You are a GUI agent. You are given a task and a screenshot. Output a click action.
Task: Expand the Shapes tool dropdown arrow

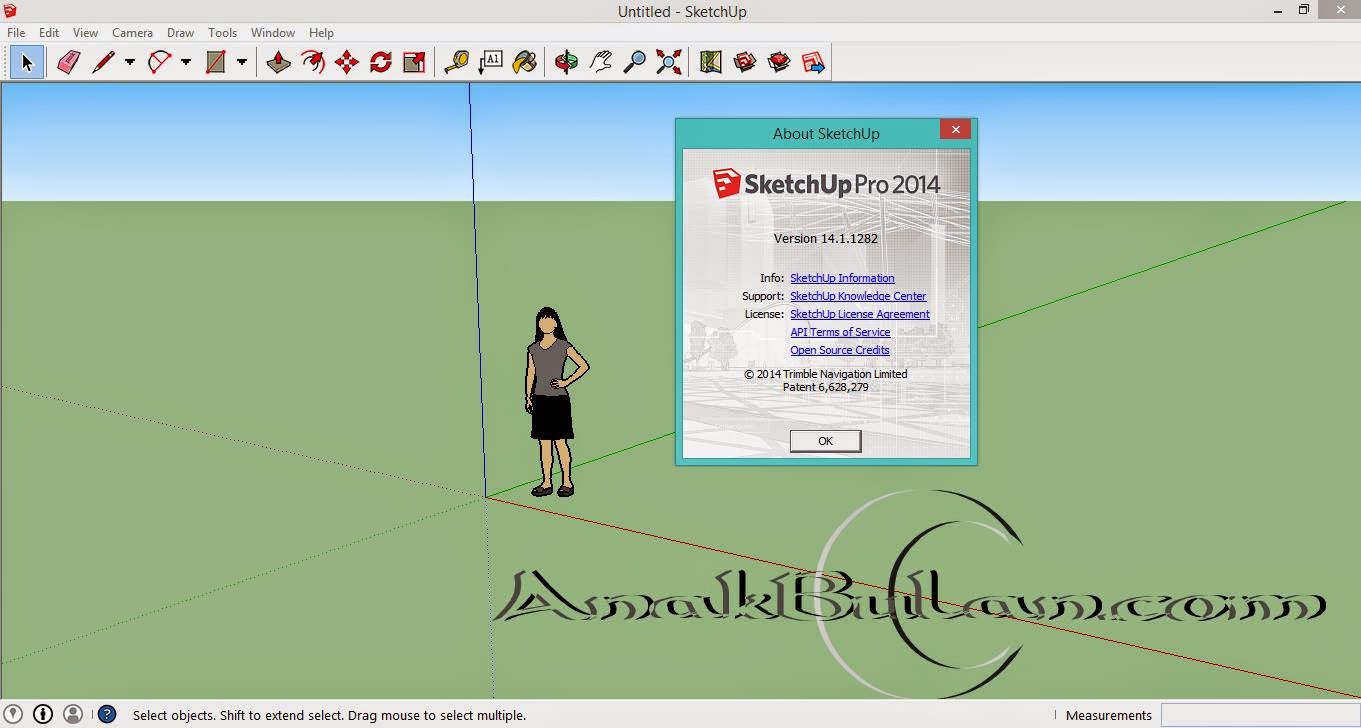[x=242, y=63]
